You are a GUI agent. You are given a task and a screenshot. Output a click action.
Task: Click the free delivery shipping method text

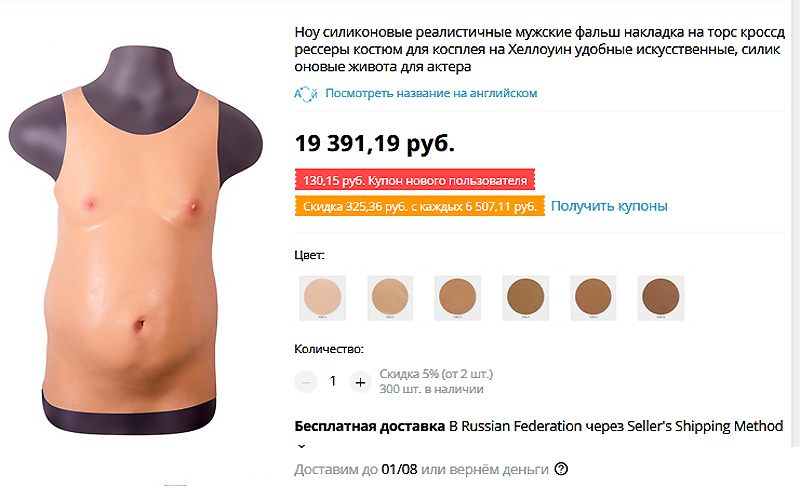(x=539, y=426)
